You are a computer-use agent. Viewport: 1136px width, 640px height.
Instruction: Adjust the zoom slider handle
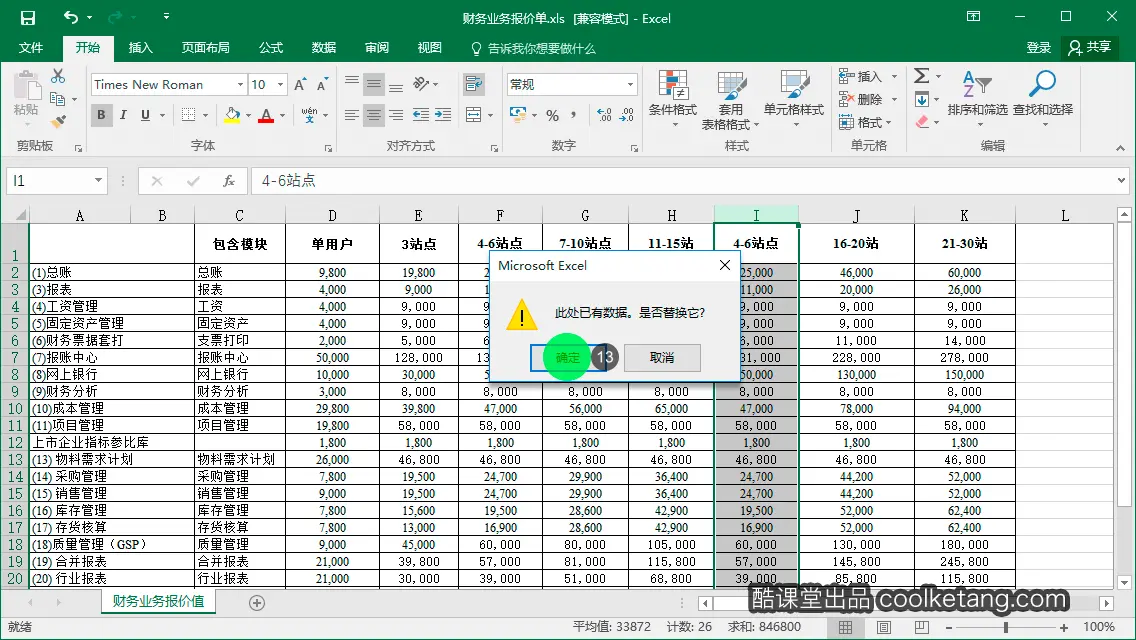click(1006, 627)
